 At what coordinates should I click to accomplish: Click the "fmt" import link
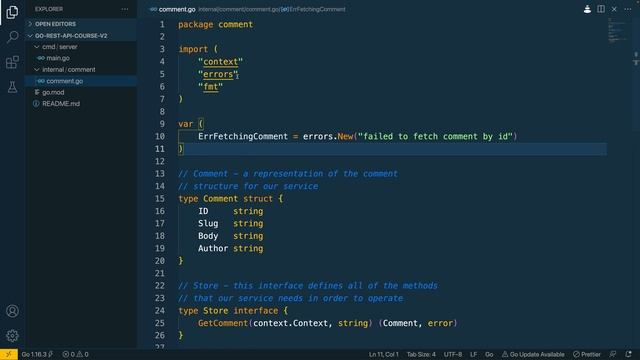pyautogui.click(x=211, y=87)
